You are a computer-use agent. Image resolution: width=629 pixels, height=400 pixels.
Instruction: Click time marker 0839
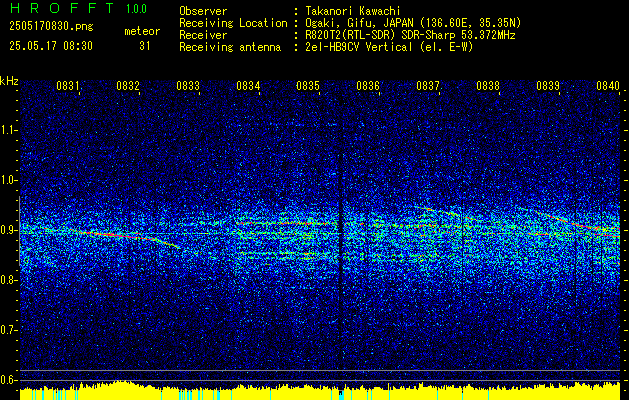click(x=548, y=85)
